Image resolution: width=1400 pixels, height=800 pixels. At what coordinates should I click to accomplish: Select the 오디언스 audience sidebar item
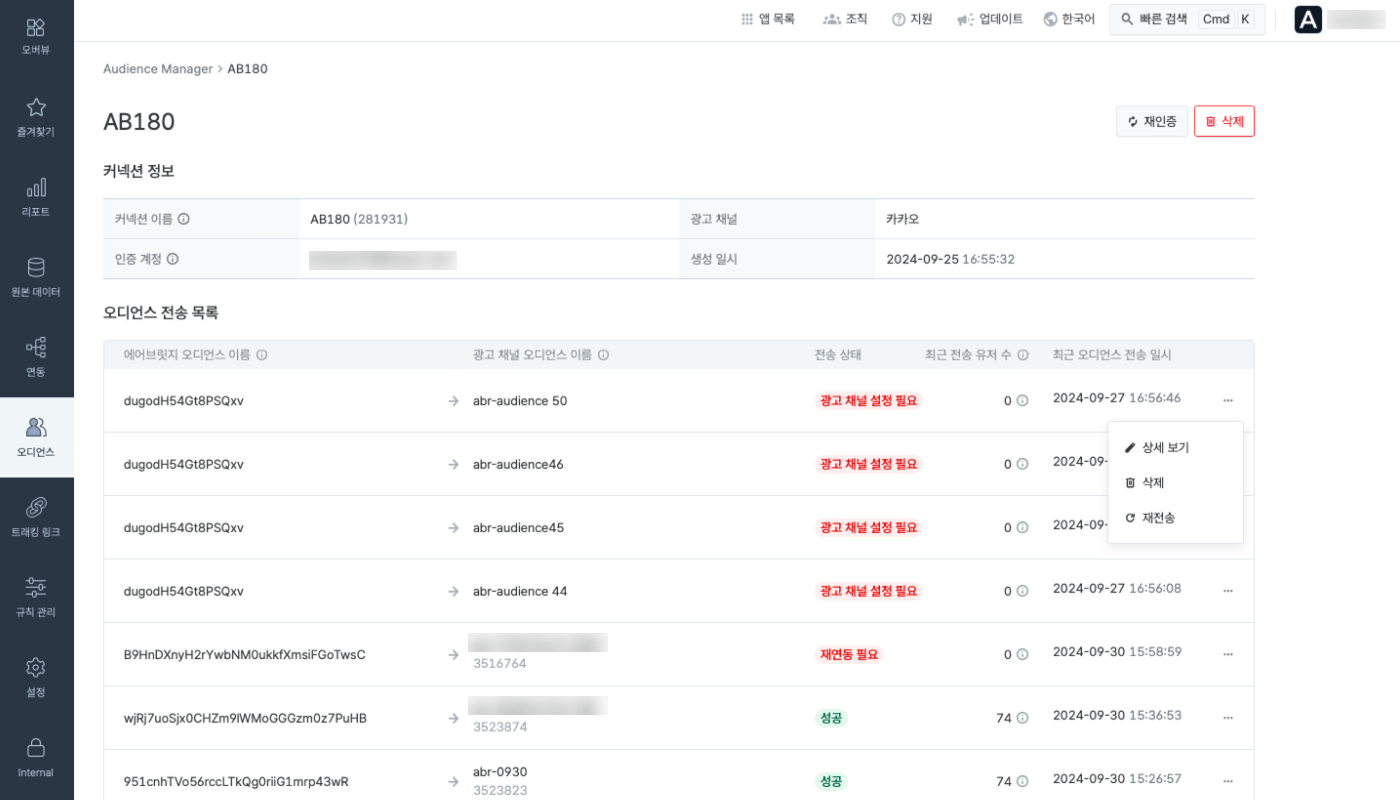[36, 437]
